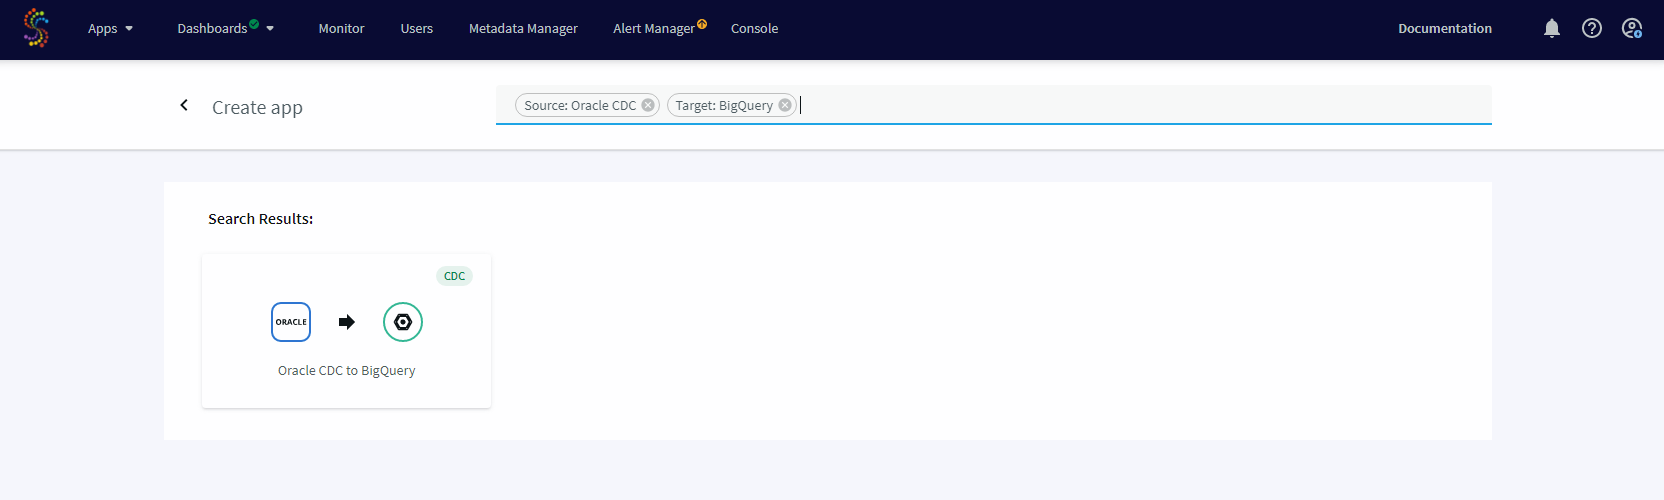The height and width of the screenshot is (500, 1664).
Task: Expand the Dashboards dropdown arrow
Action: (x=270, y=29)
